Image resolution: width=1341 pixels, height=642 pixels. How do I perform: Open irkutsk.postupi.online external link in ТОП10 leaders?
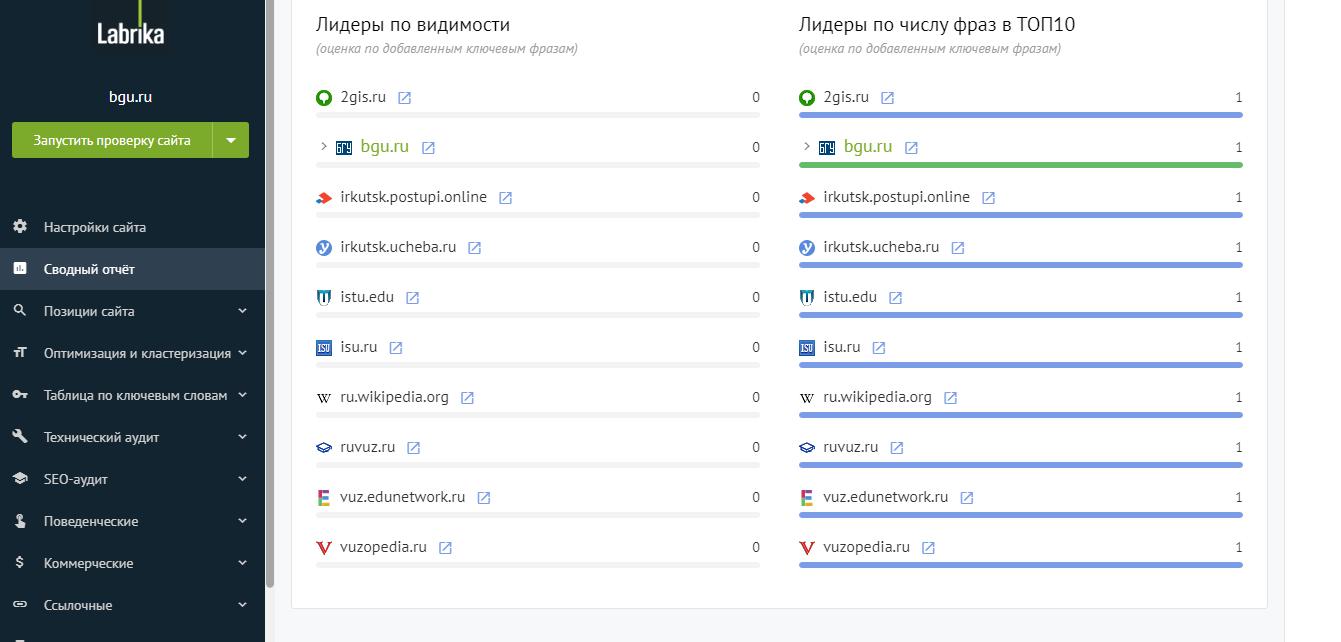[x=989, y=198]
